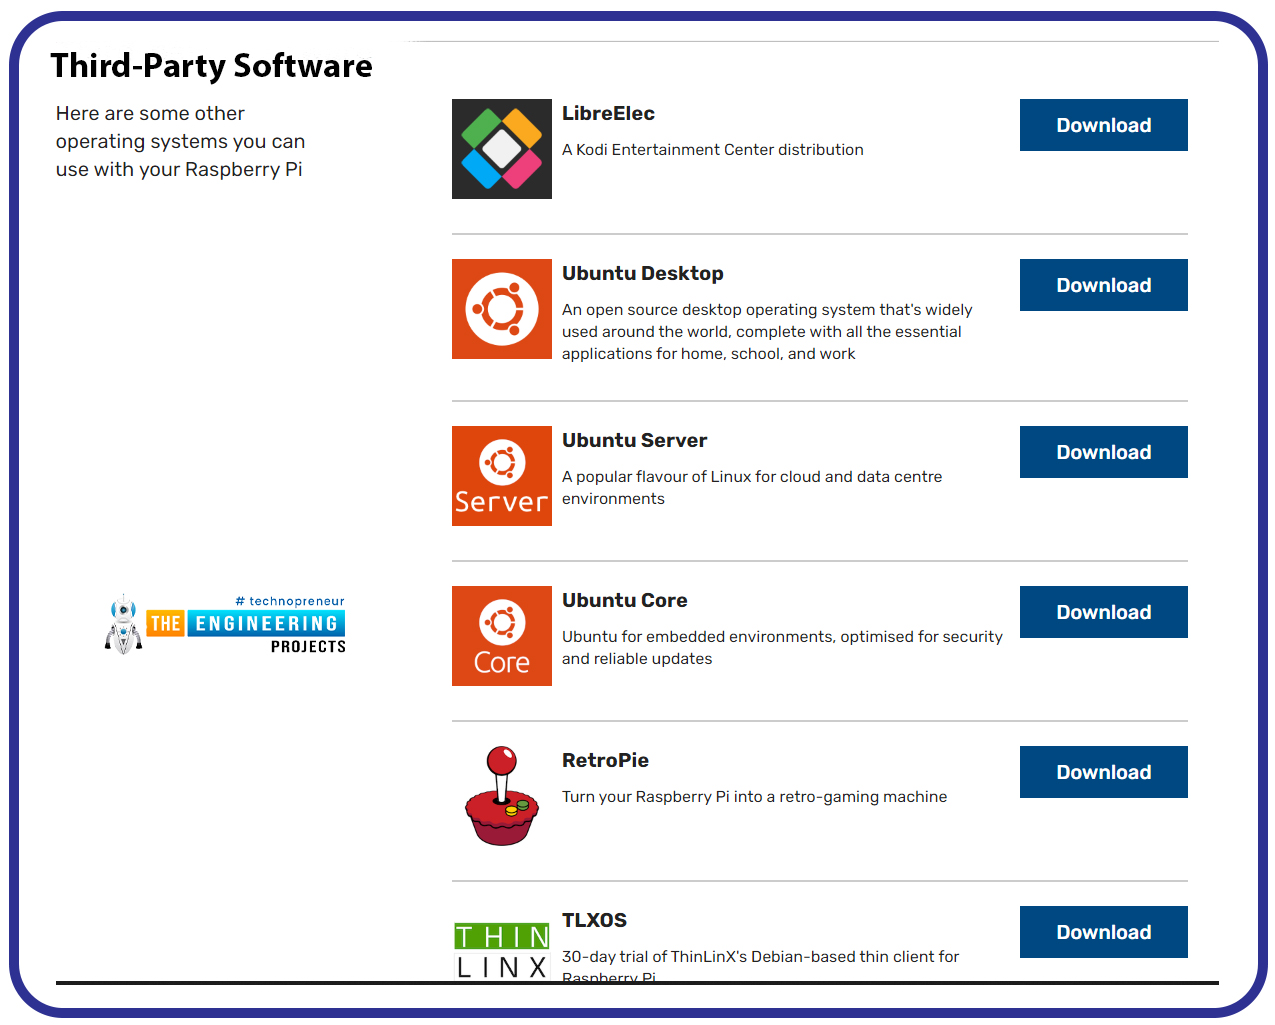Image resolution: width=1275 pixels, height=1025 pixels.
Task: Click the Third-Party Software heading
Action: tap(212, 66)
